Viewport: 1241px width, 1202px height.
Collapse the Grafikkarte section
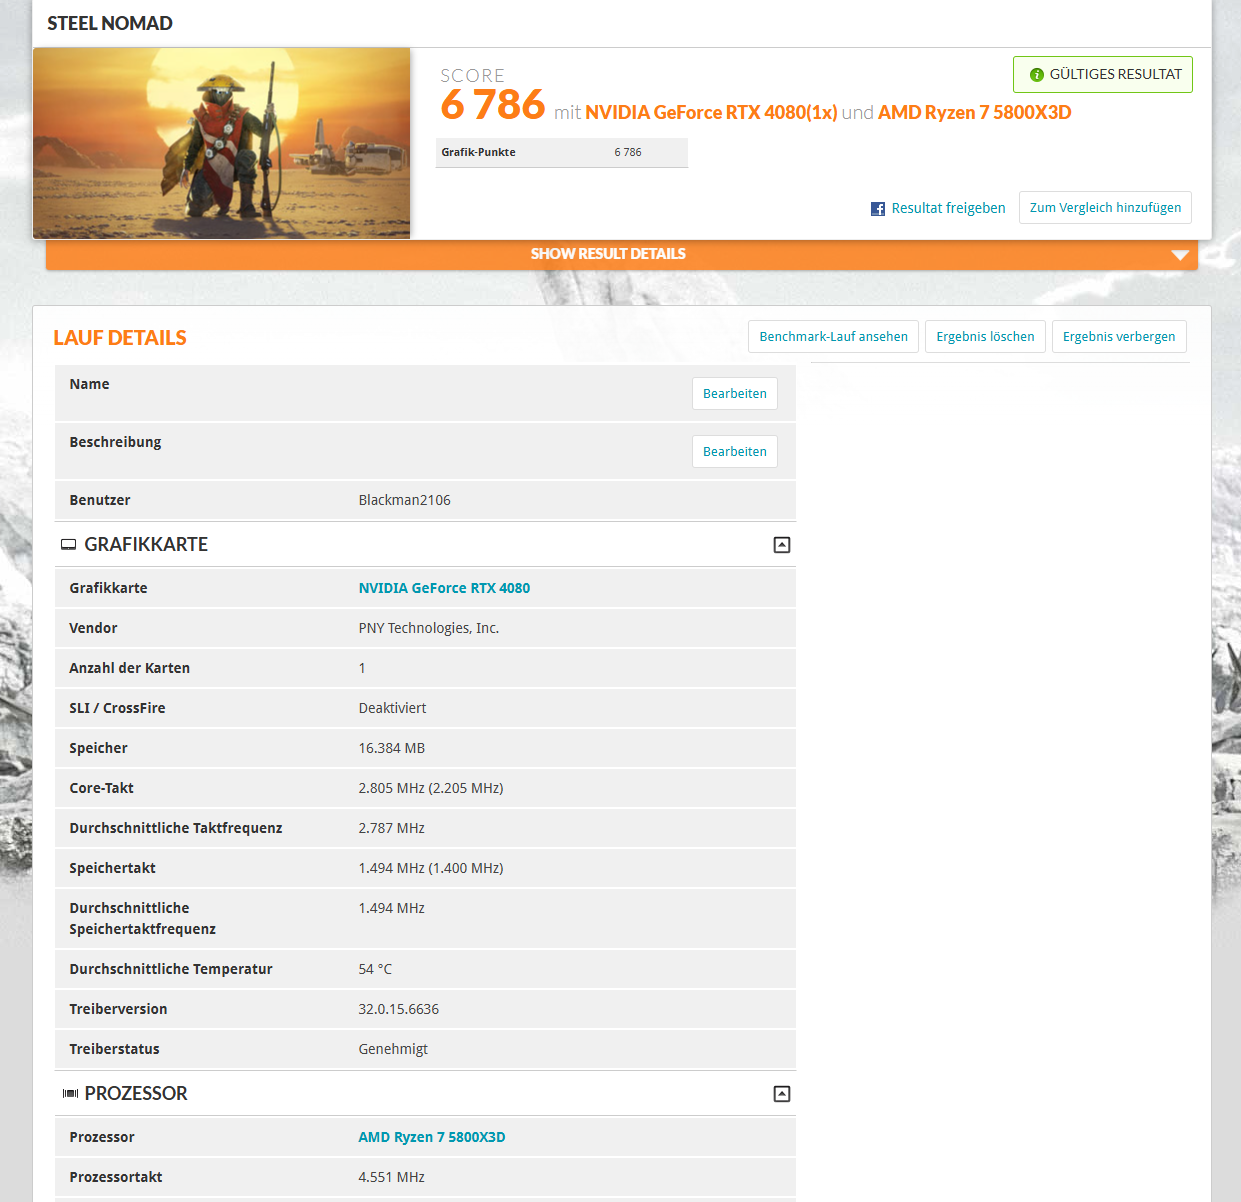[x=782, y=545]
